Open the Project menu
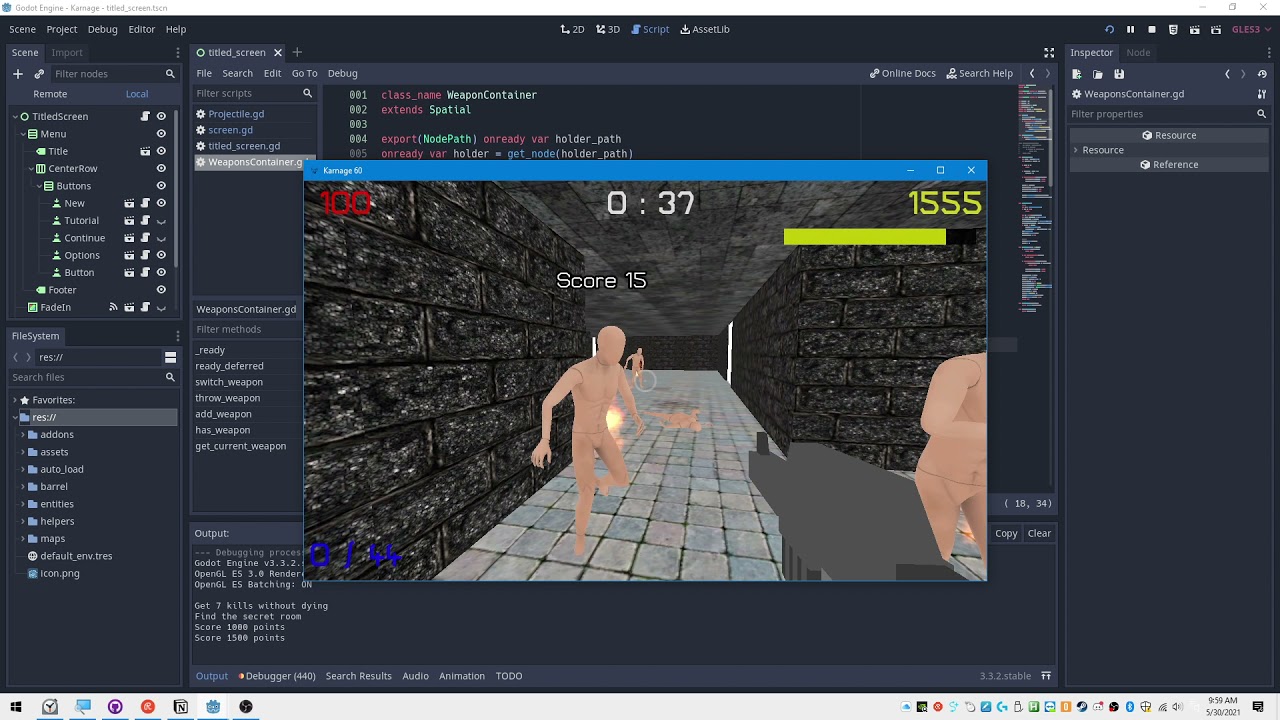The width and height of the screenshot is (1280, 720). [x=61, y=29]
